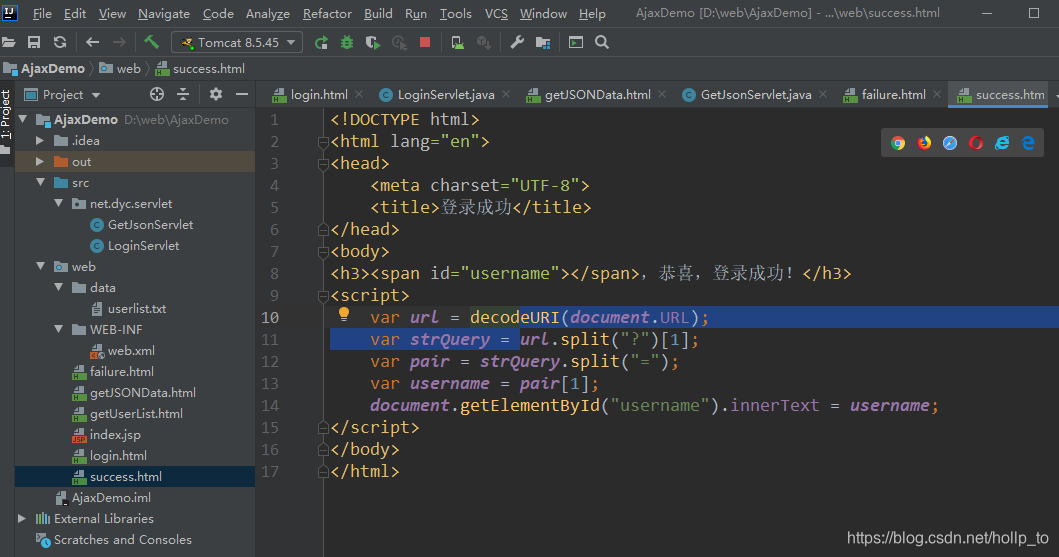The width and height of the screenshot is (1059, 557).
Task: Open page in Internet Explorer
Action: click(x=1002, y=143)
